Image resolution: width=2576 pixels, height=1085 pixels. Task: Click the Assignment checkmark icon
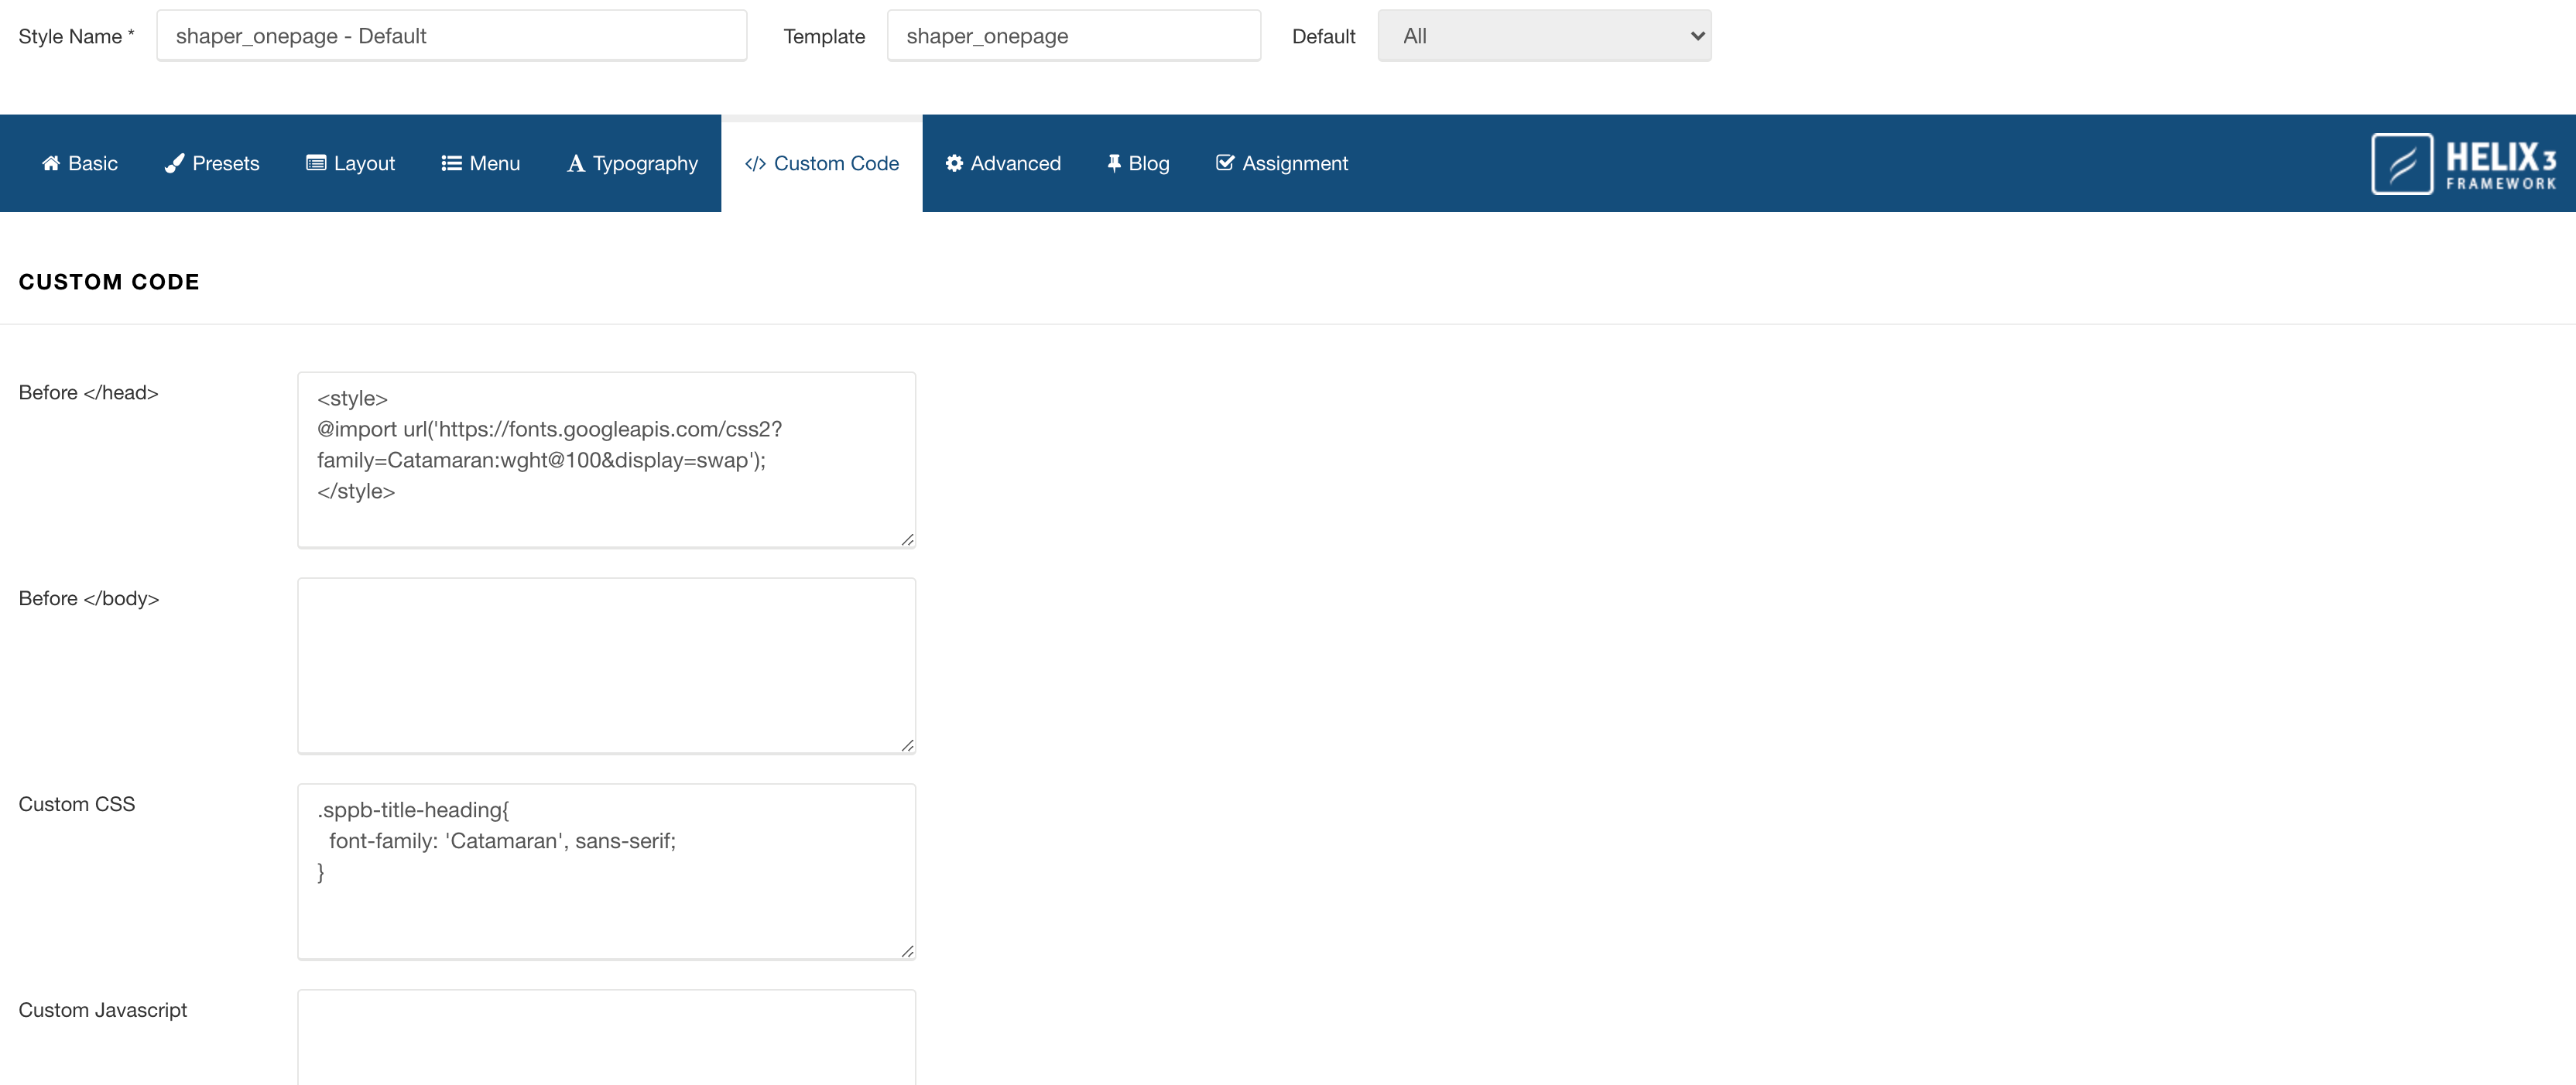(1224, 162)
